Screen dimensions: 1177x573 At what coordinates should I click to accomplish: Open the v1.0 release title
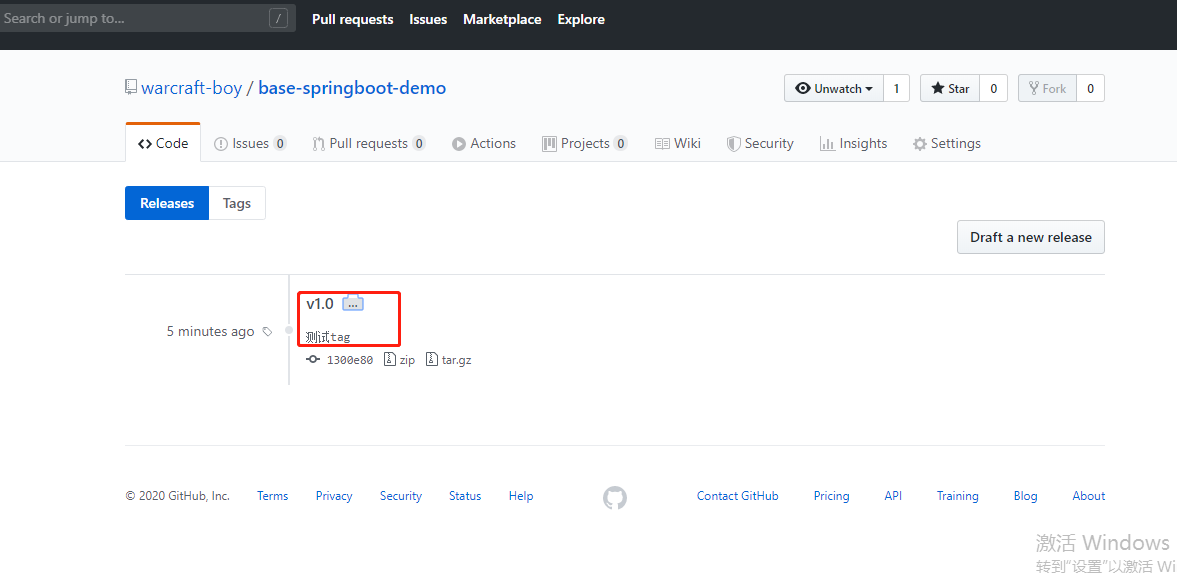click(x=320, y=303)
